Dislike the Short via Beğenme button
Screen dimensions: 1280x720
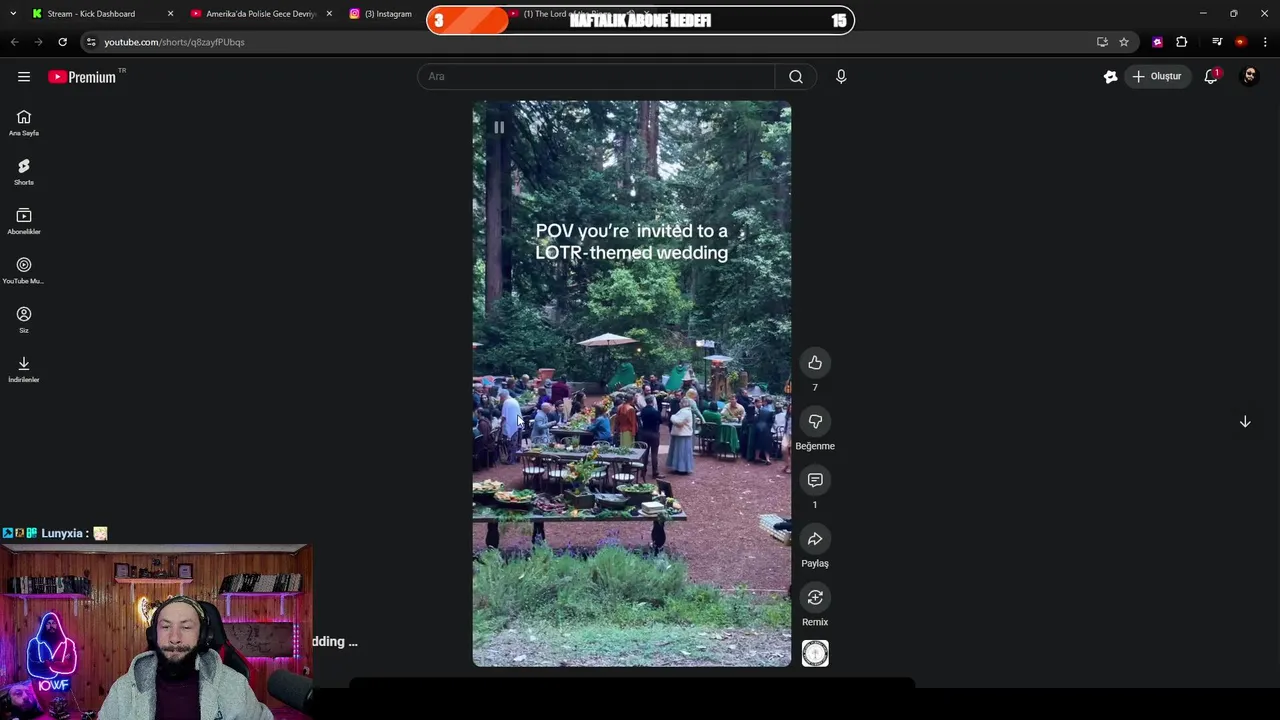coord(815,422)
